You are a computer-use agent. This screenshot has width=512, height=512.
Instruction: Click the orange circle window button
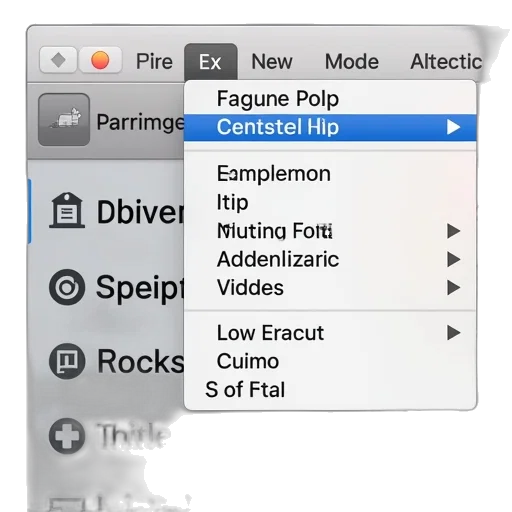[100, 60]
